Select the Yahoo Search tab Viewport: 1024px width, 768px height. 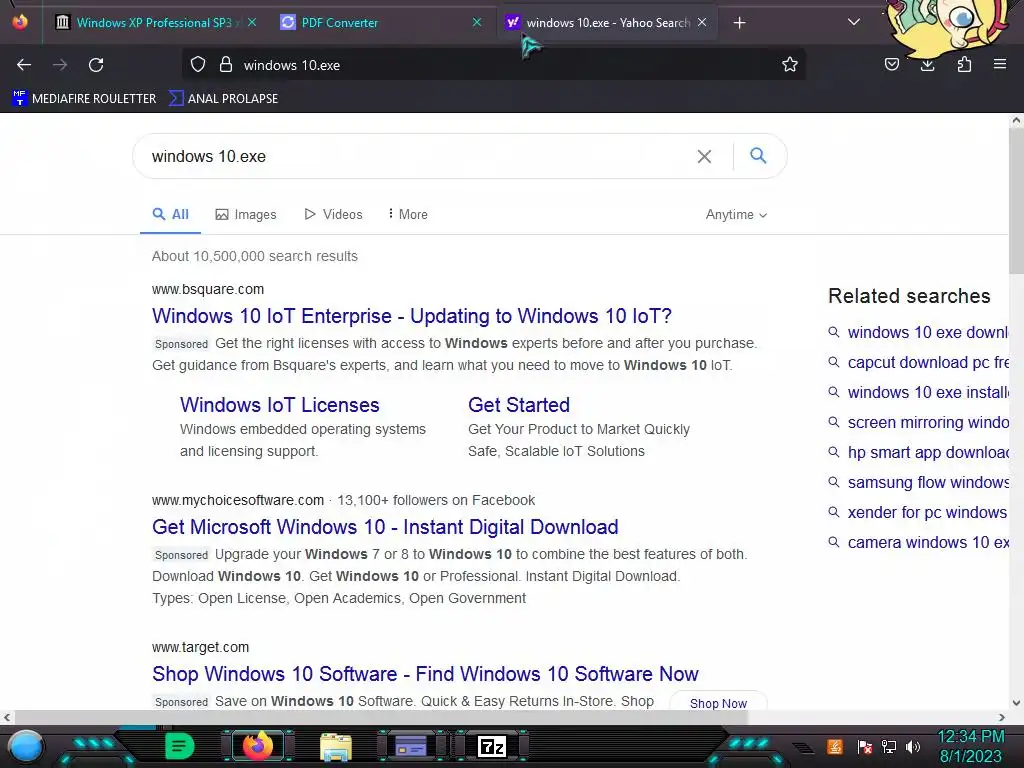coord(607,23)
